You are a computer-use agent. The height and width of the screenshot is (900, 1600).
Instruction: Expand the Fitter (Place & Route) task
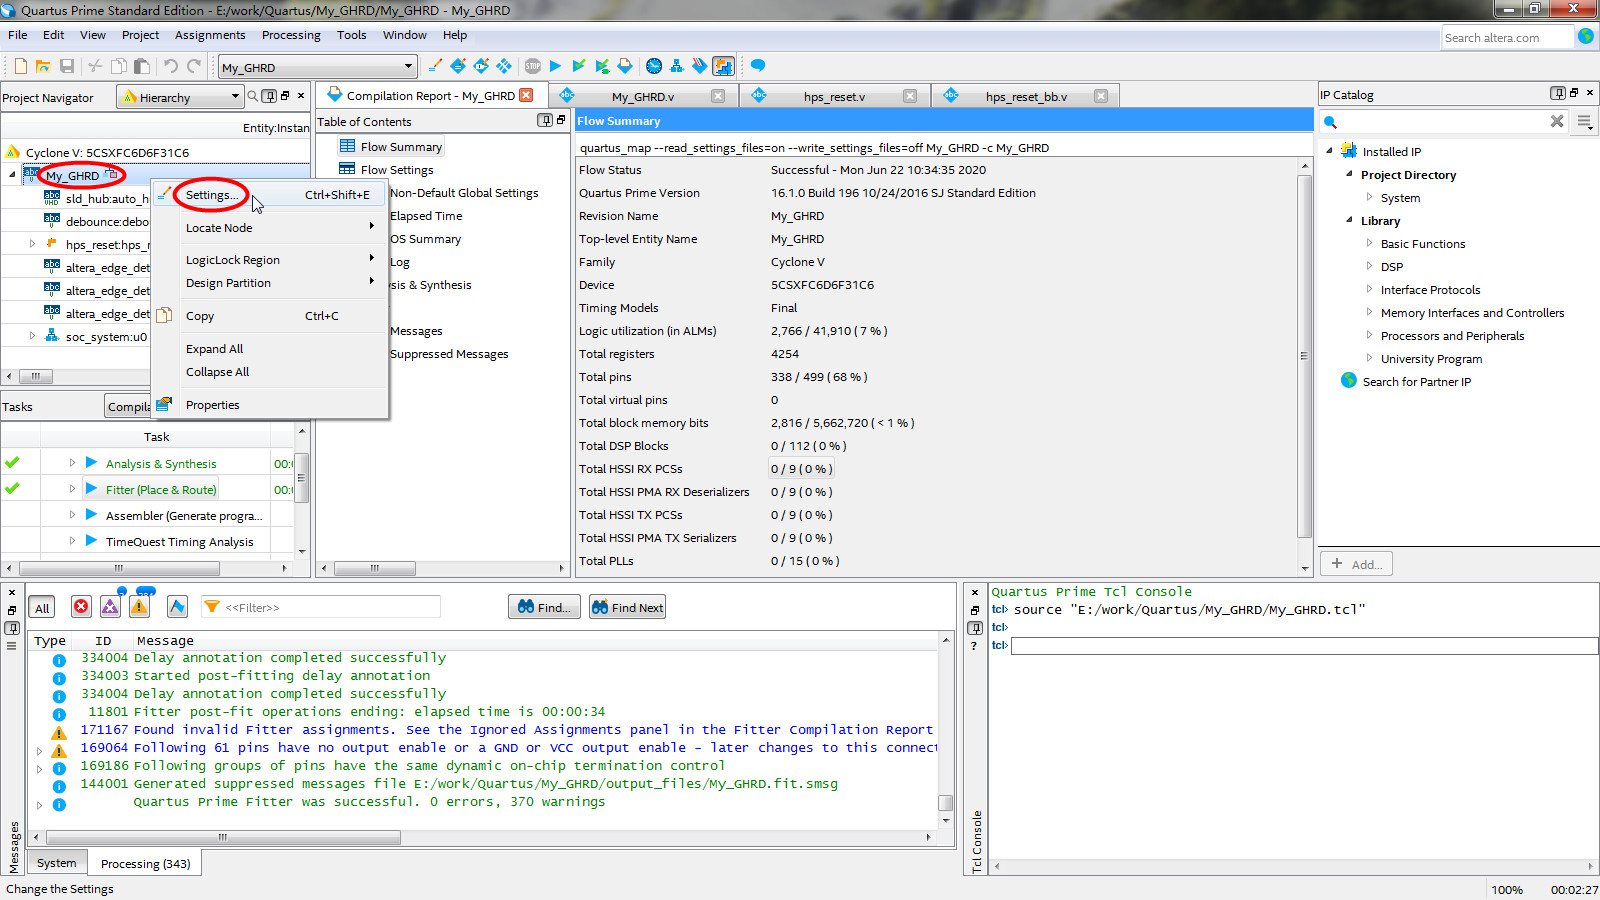pos(72,489)
